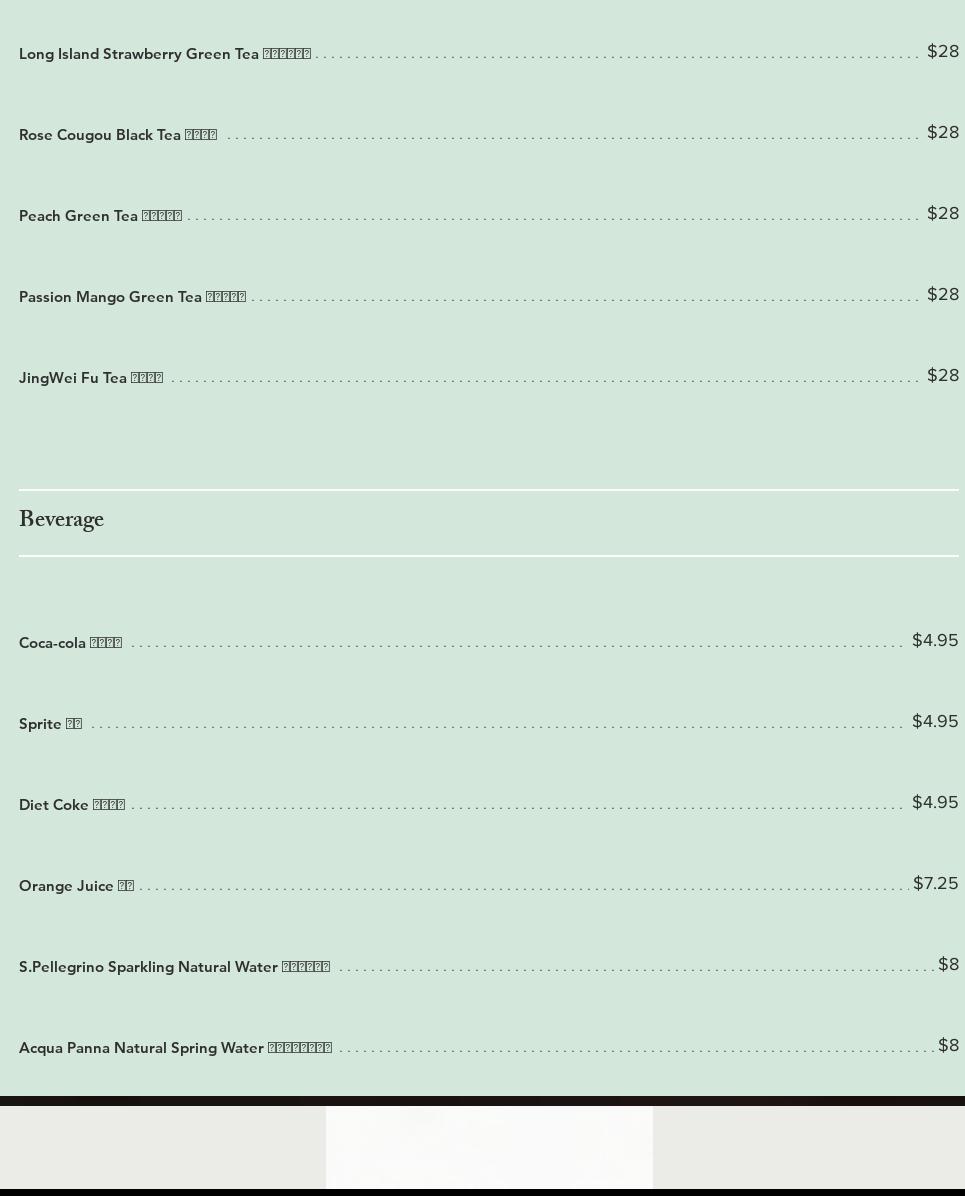This screenshot has width=965, height=1196.
Task: Click the $8 price for S.Pellegrino
Action: click(948, 964)
